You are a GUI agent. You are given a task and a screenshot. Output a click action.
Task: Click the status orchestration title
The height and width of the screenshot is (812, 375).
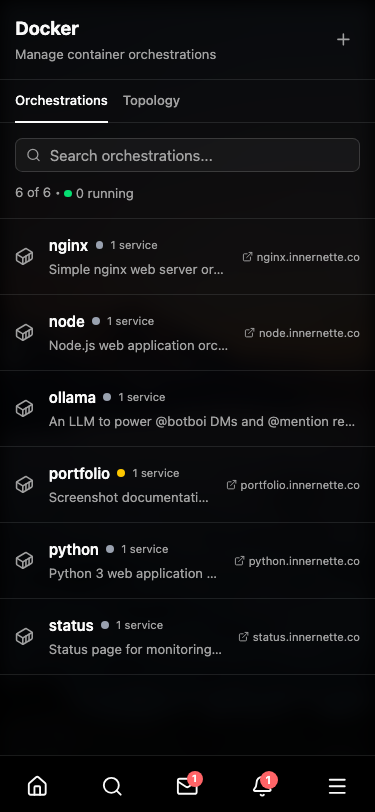point(71,626)
